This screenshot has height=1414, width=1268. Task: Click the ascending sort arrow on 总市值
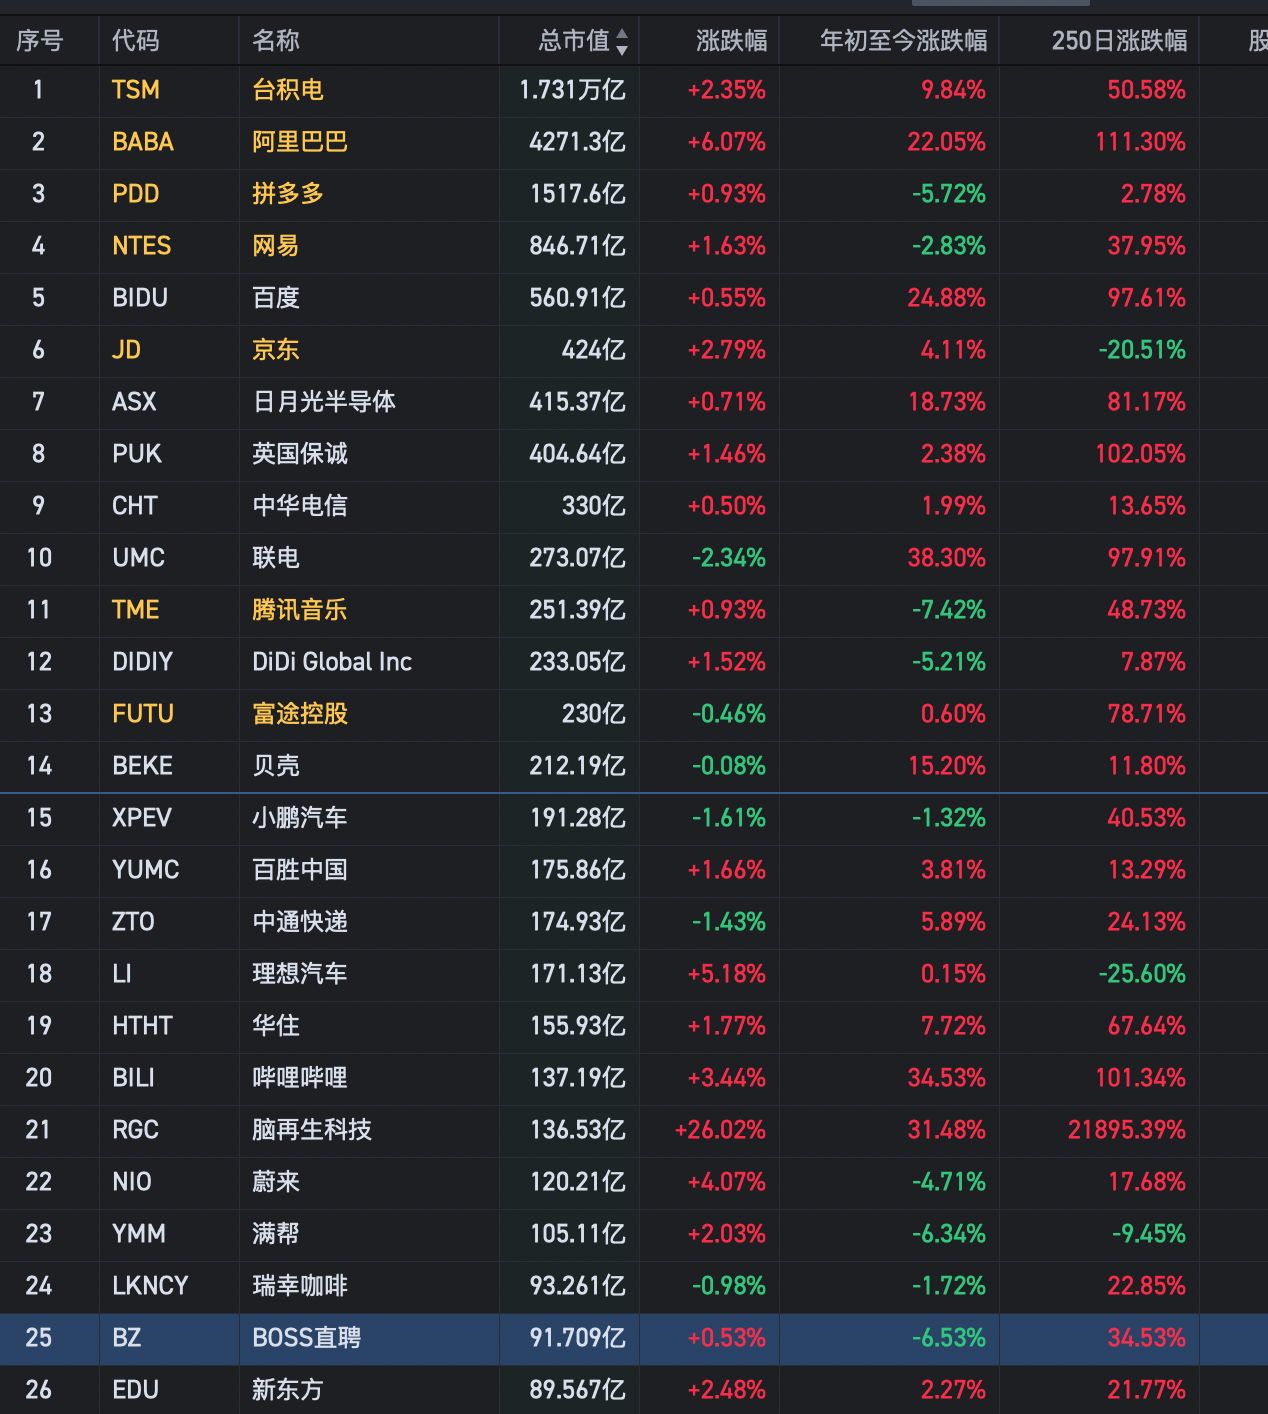(623, 34)
